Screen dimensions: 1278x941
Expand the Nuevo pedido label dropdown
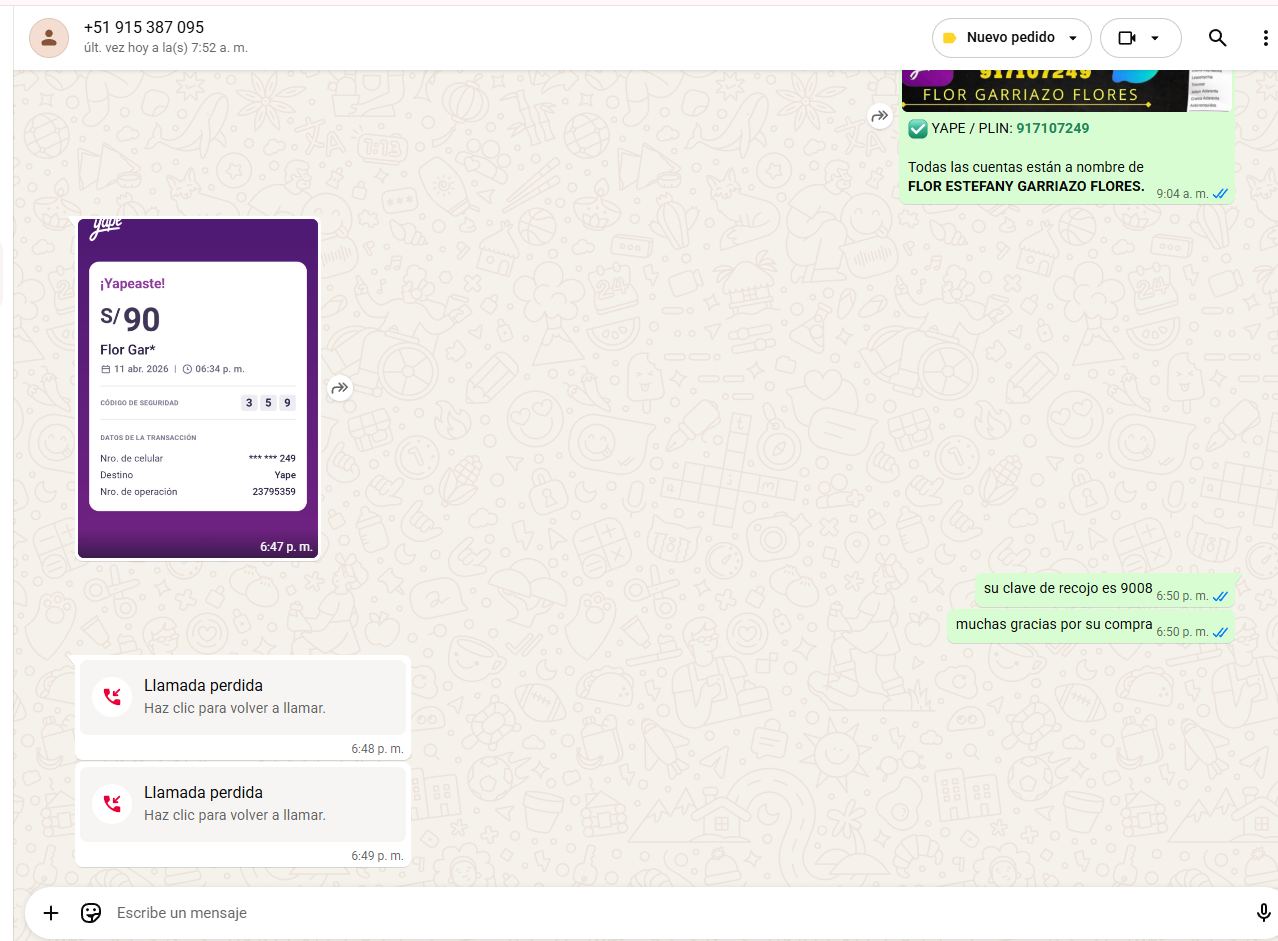1073,38
